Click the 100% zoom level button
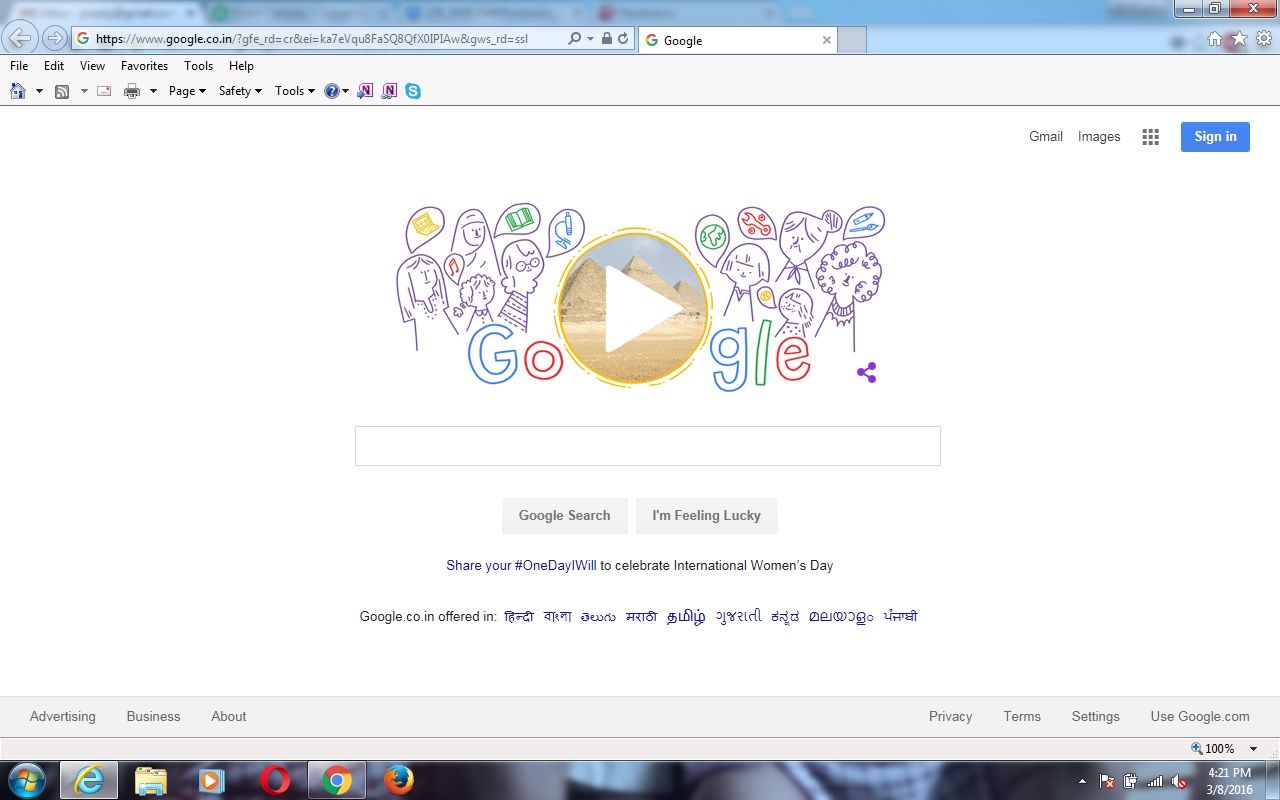The height and width of the screenshot is (800, 1280). tap(1213, 749)
